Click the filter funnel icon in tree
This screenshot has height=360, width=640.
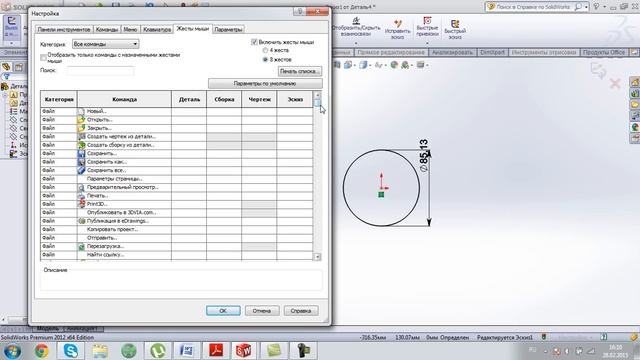click(7, 76)
